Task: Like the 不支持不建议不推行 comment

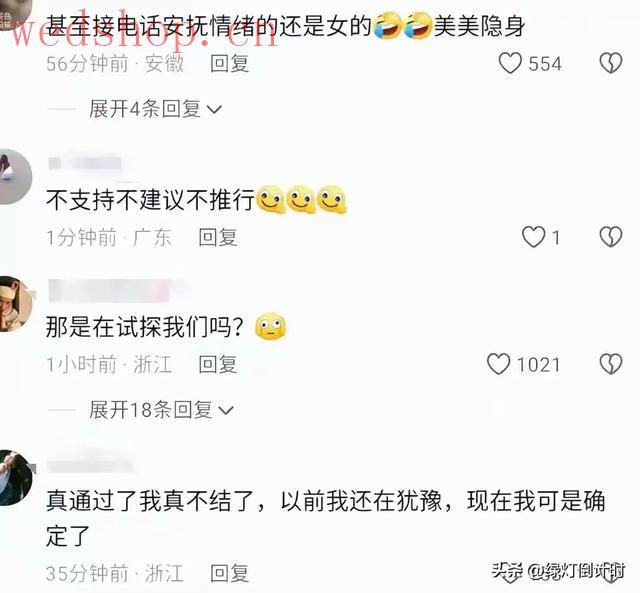Action: [x=533, y=237]
